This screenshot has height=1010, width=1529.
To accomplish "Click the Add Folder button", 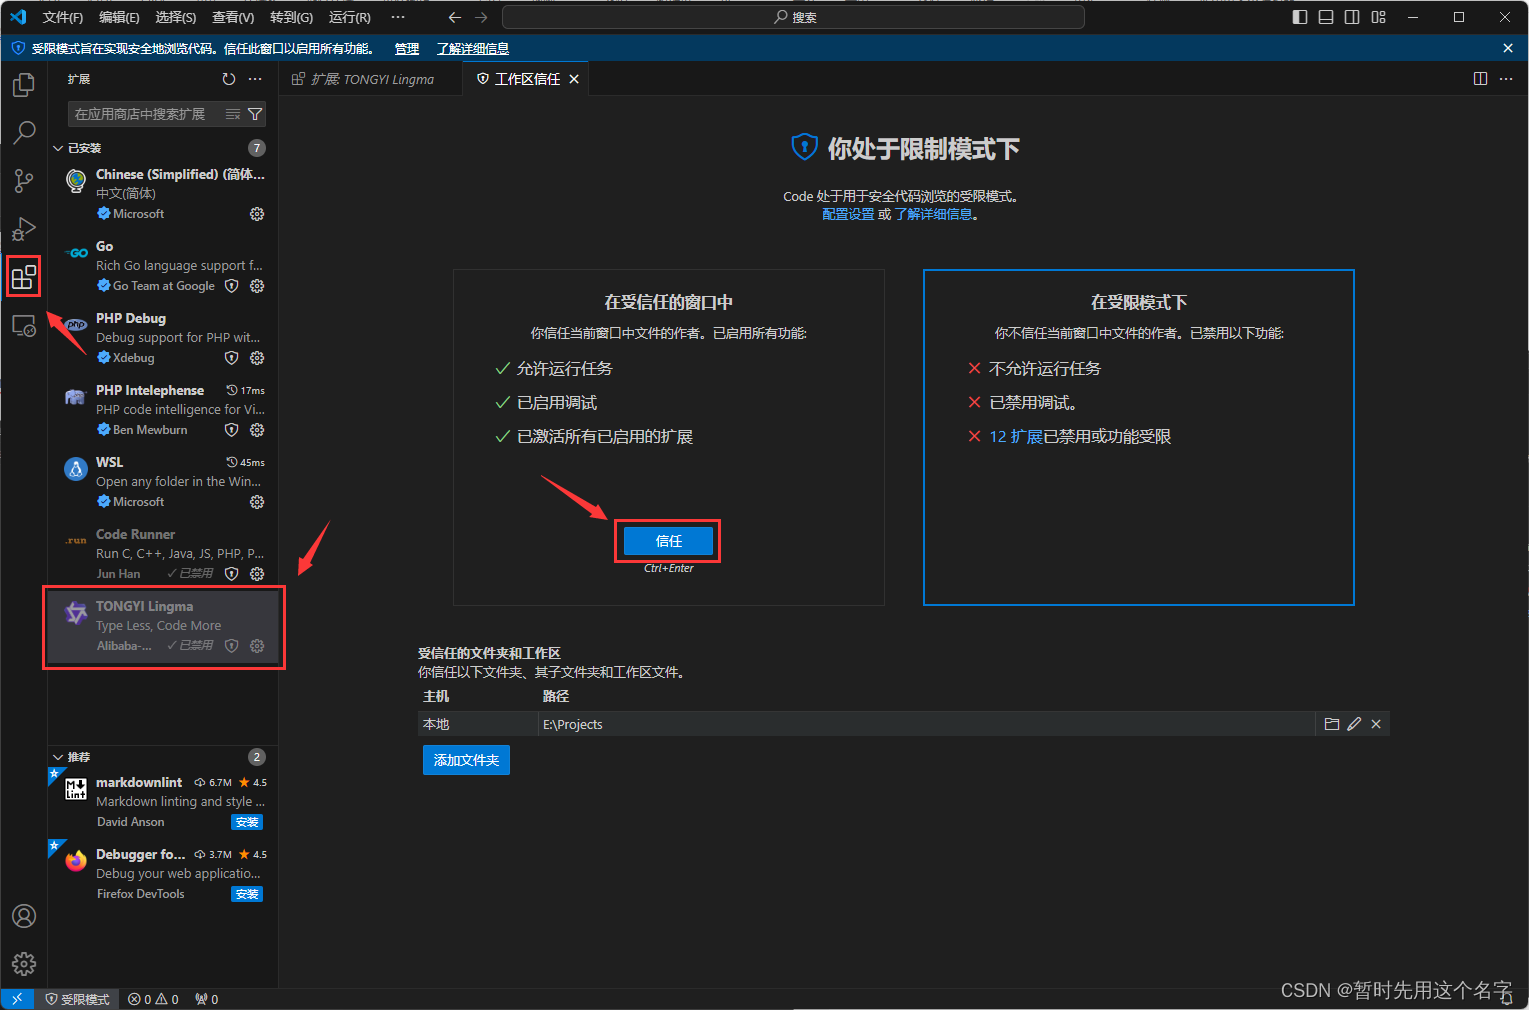I will [466, 760].
